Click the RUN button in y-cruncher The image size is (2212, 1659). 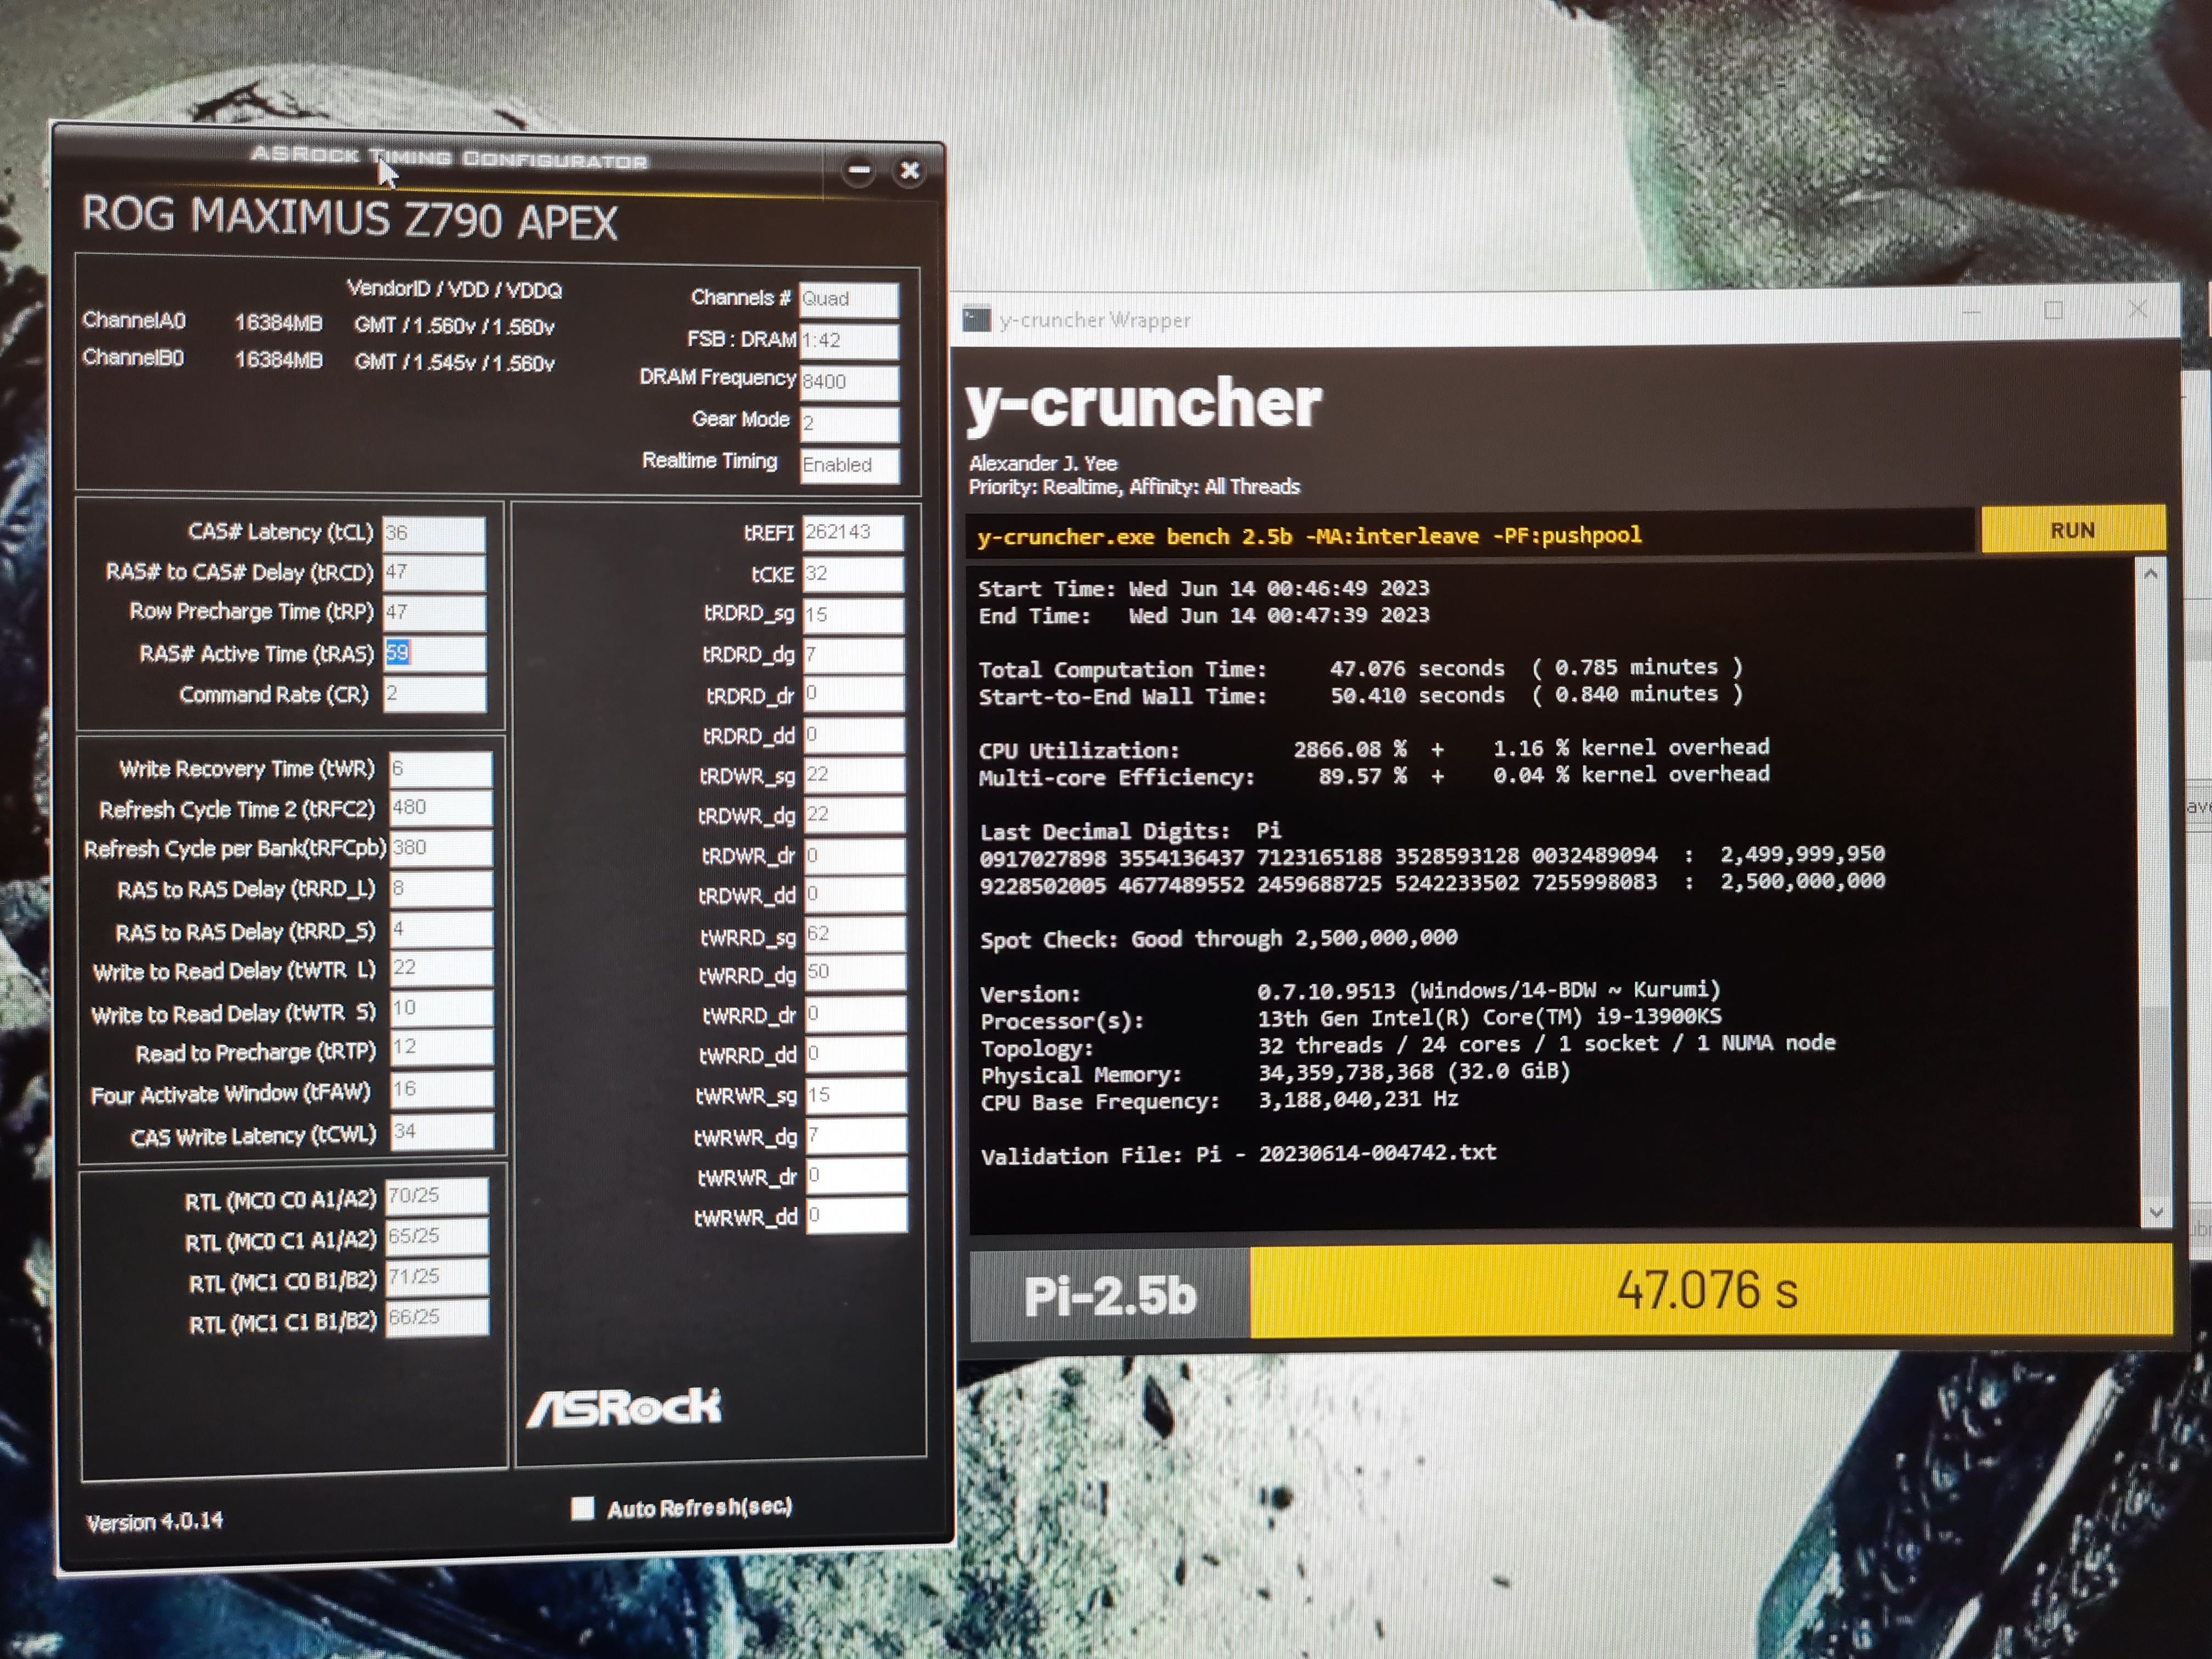(x=2072, y=530)
